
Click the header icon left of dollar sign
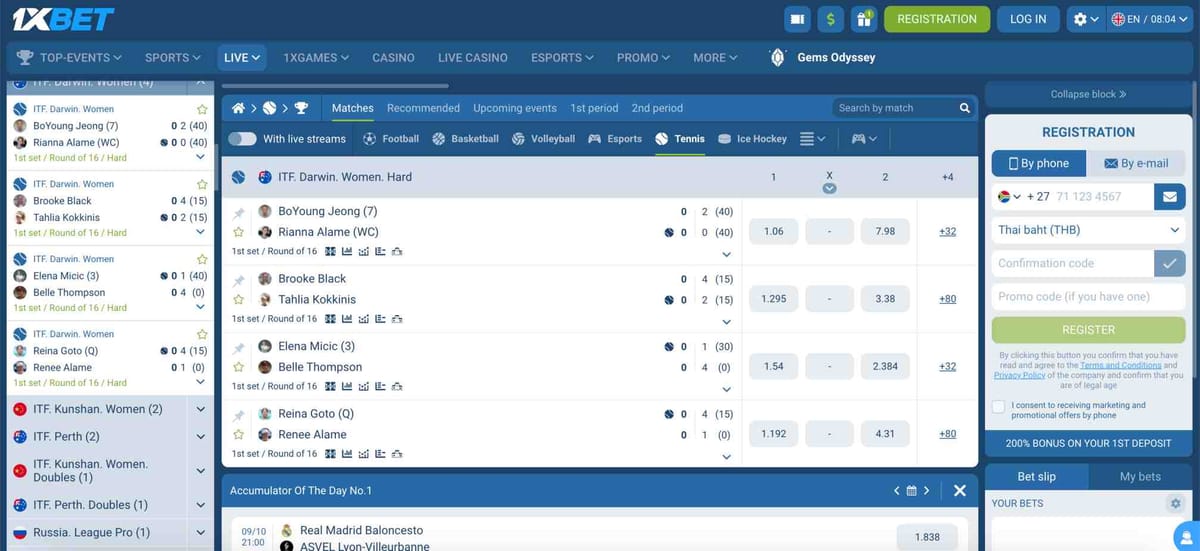797,19
